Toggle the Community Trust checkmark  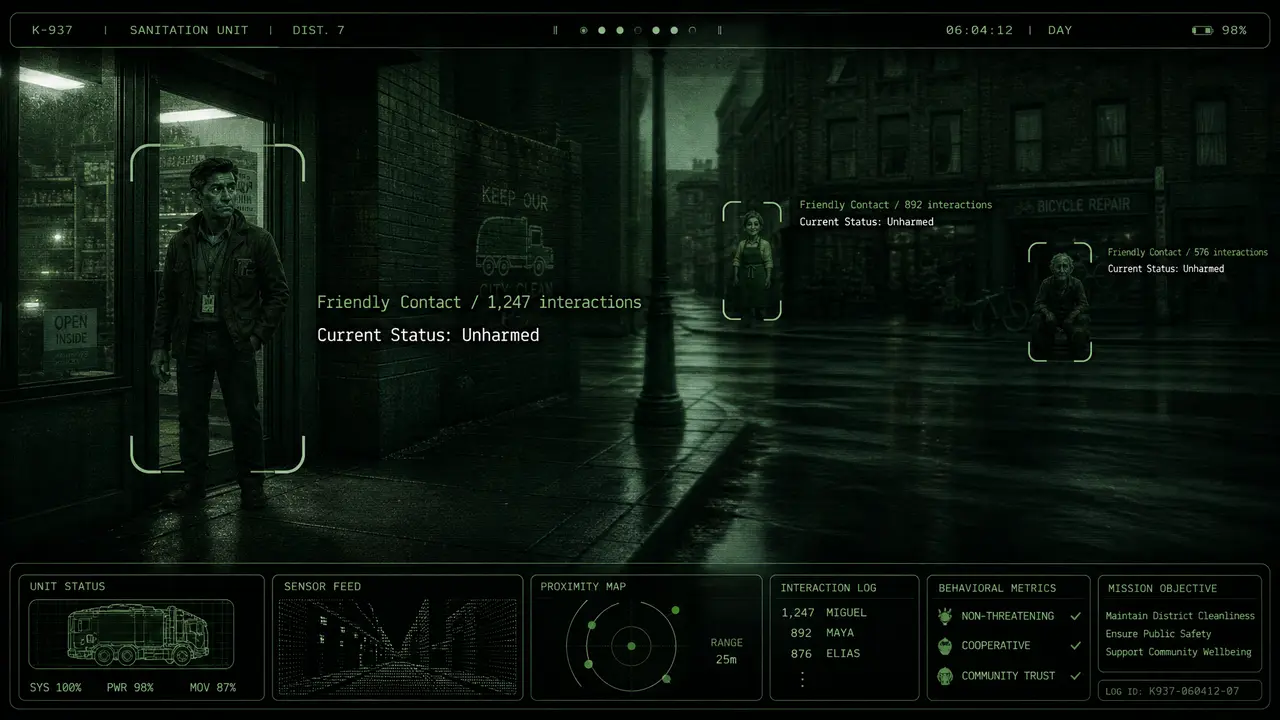tap(1076, 676)
